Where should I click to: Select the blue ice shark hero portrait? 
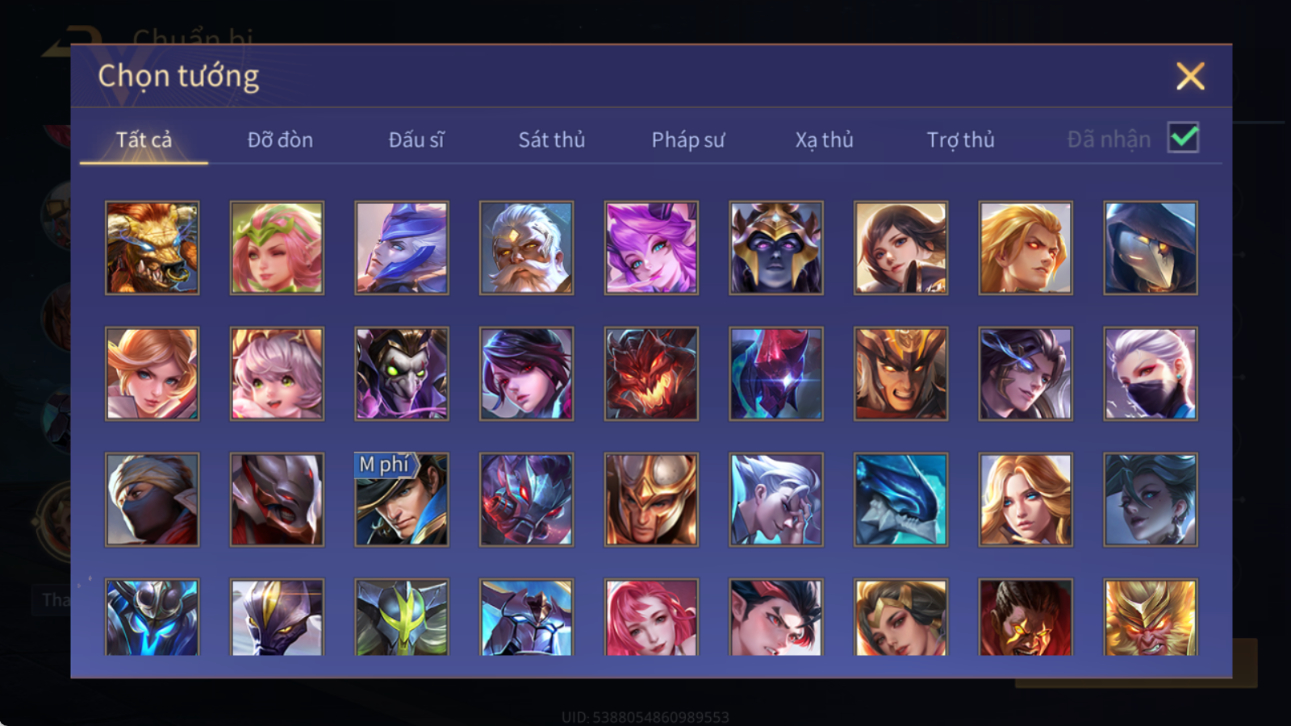tap(901, 500)
